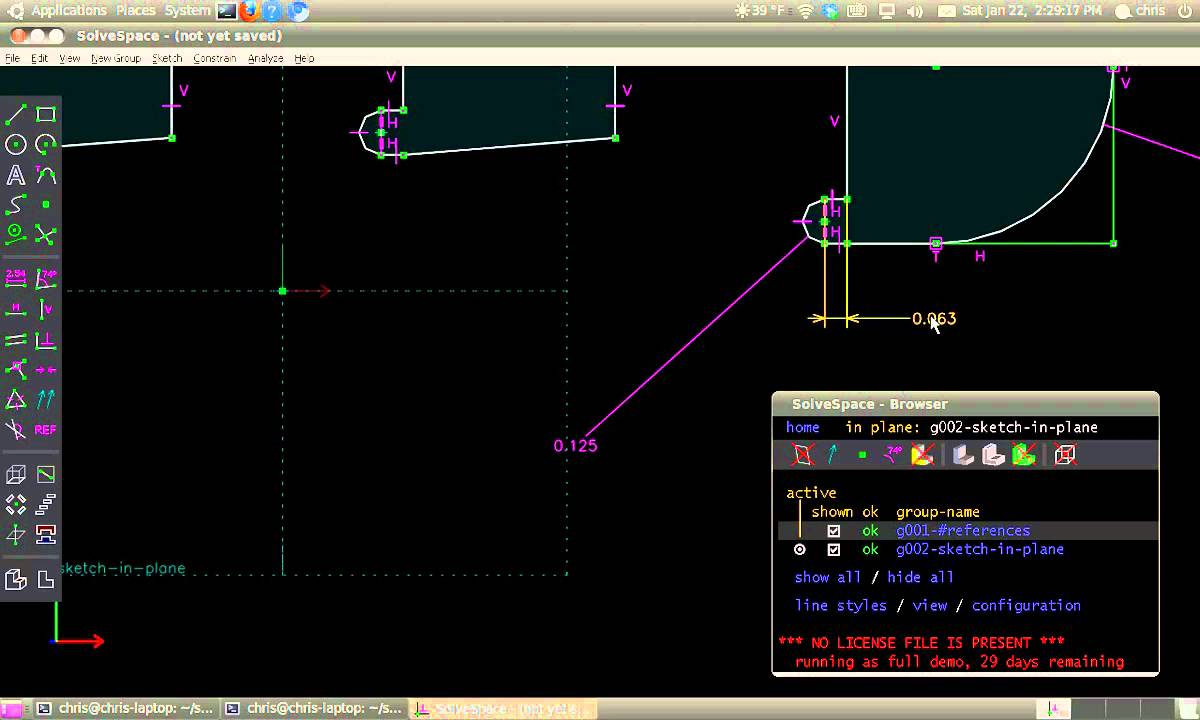Apply the distance constraint tool

point(16,279)
